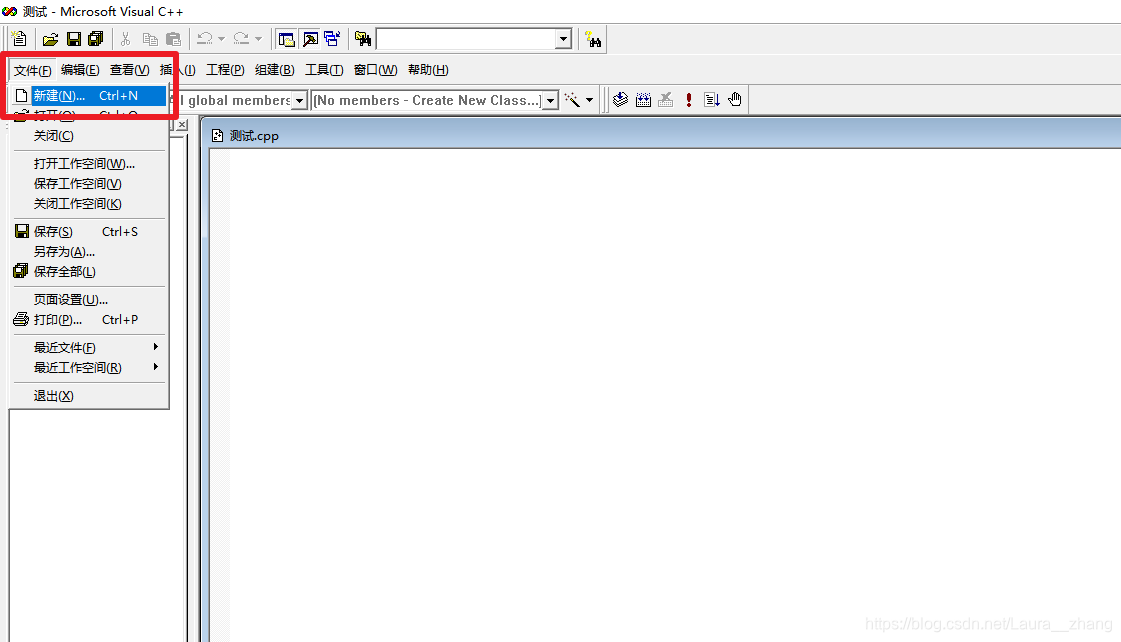This screenshot has width=1121, height=642.
Task: Click the Build icon in build toolbar
Action: click(643, 100)
